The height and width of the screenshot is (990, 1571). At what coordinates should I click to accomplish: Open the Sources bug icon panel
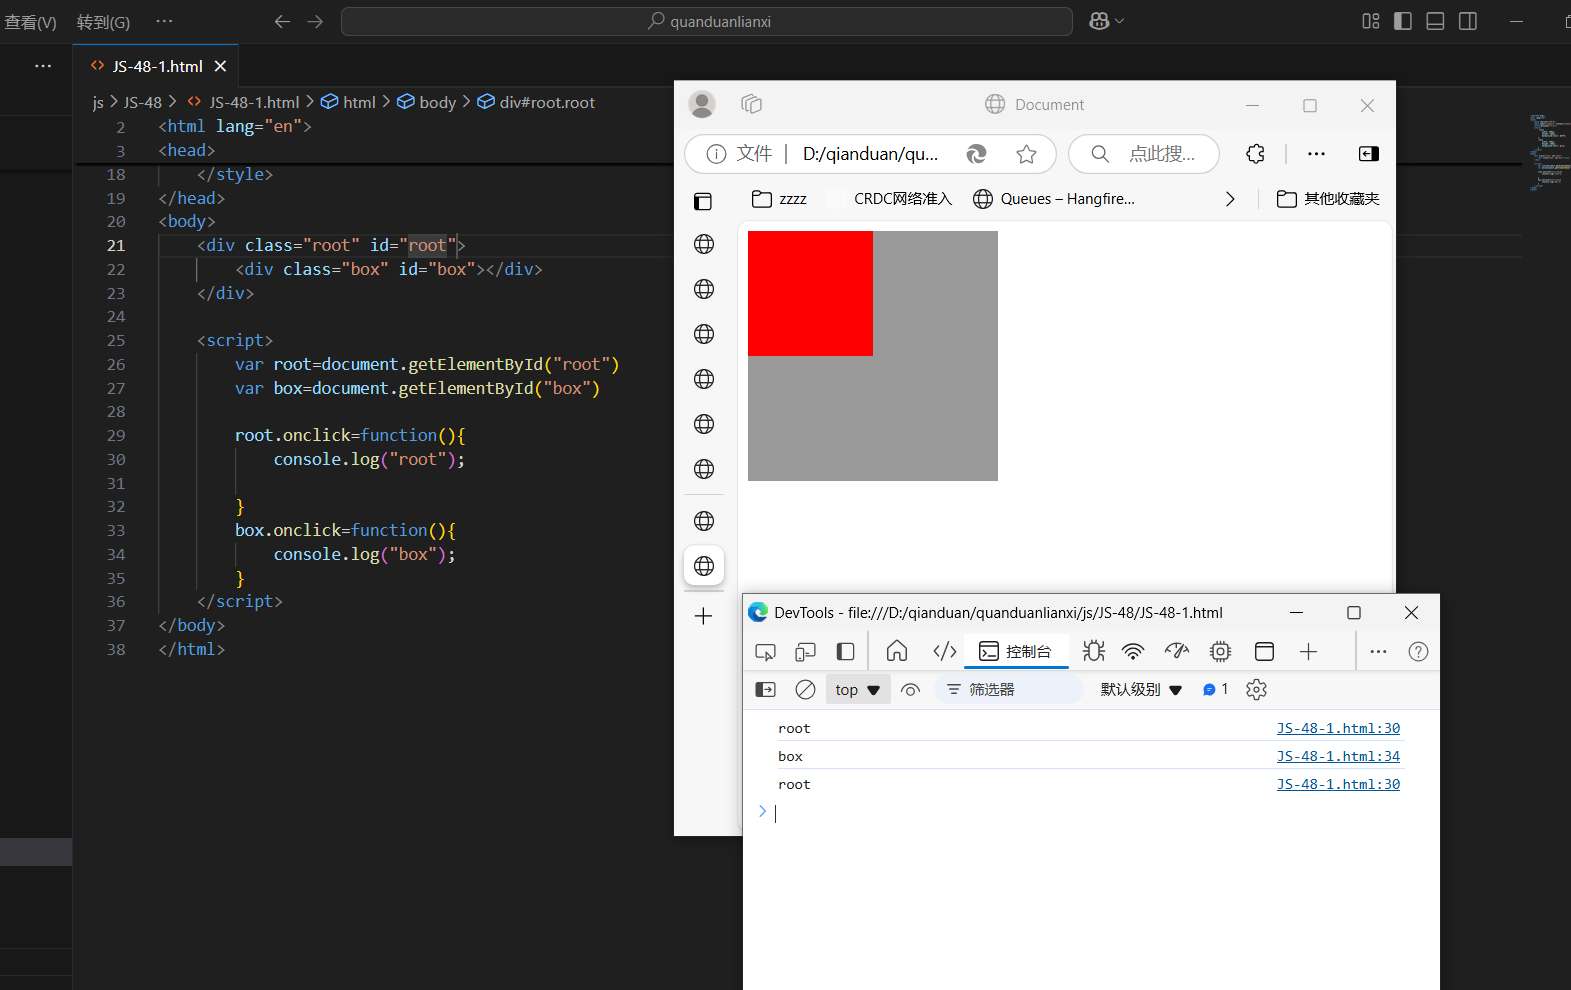pos(1093,652)
